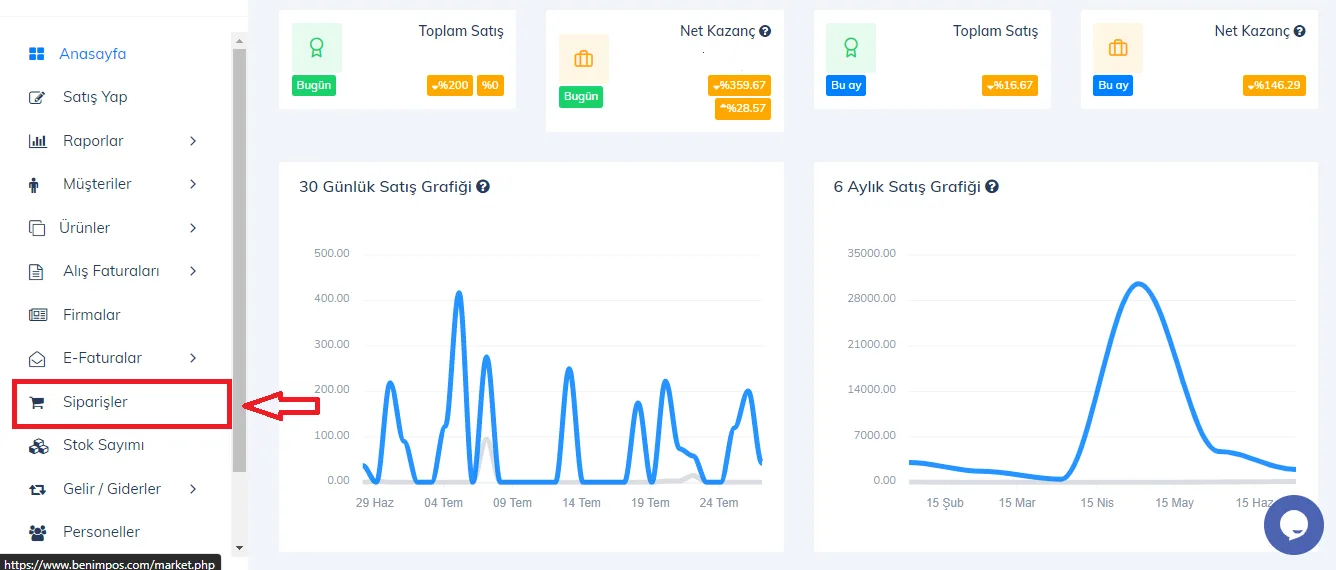The image size is (1336, 570).
Task: Click briefcase icon on Bugün Net Kazanç card
Action: click(x=584, y=59)
